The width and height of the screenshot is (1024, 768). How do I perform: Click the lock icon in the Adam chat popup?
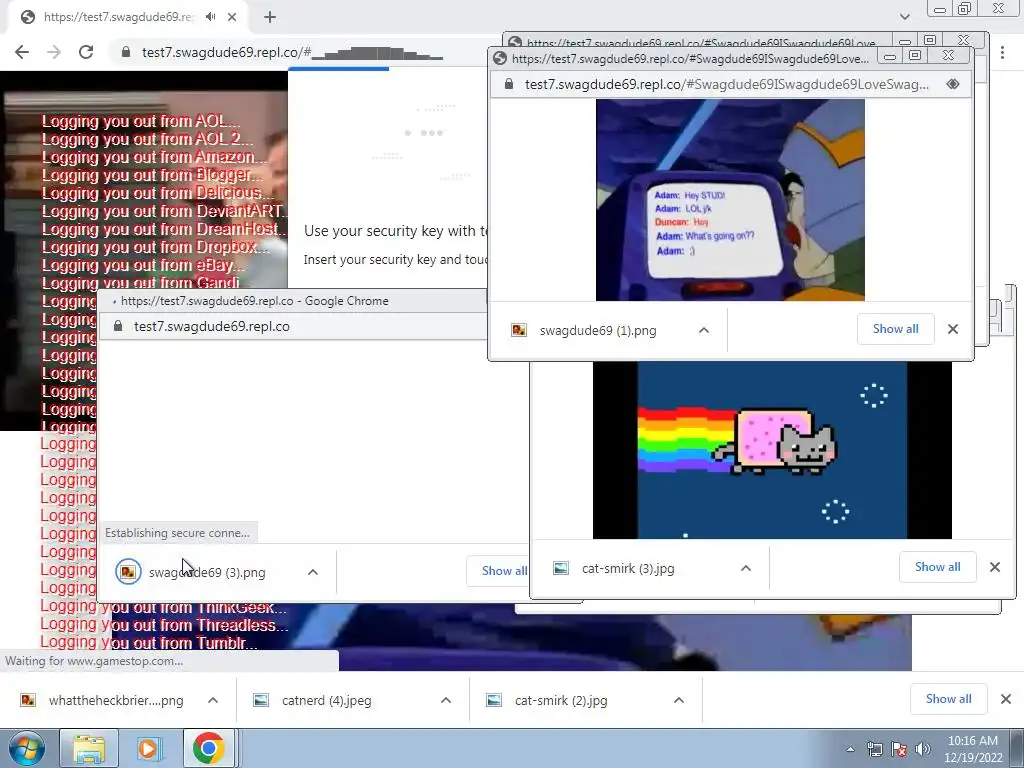[509, 84]
